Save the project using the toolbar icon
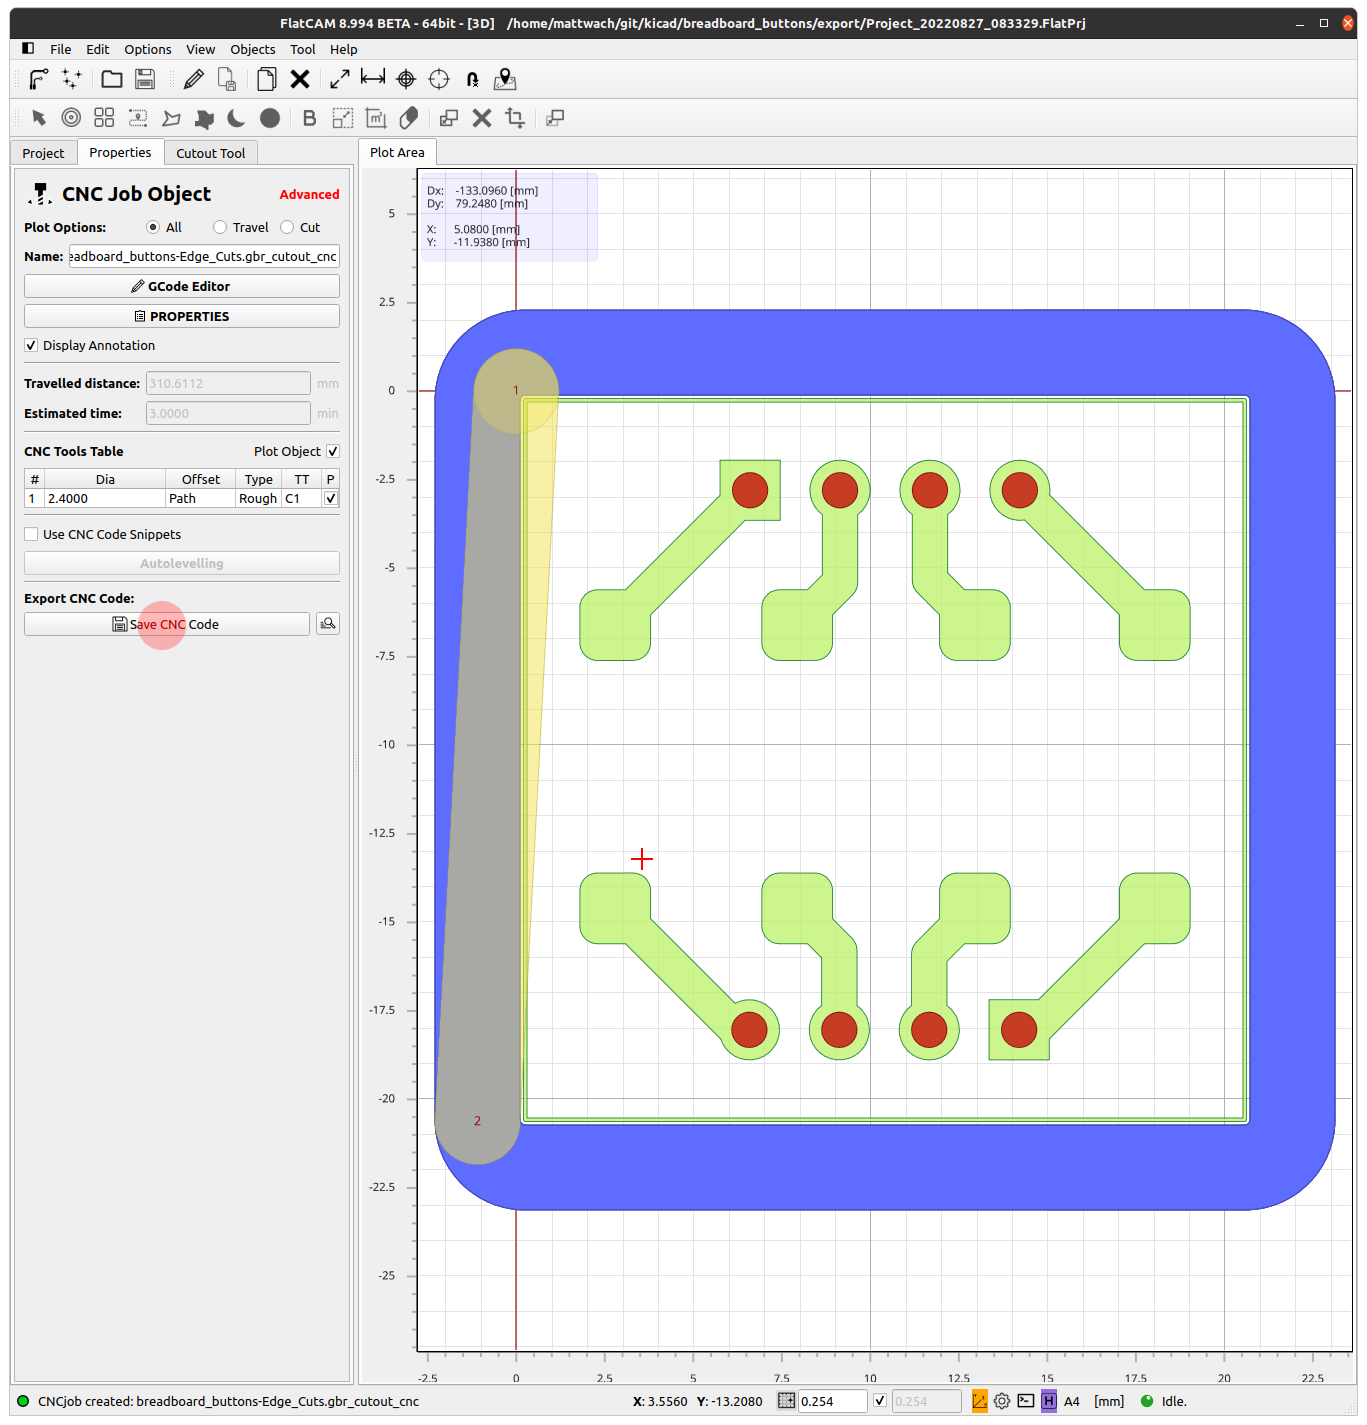 coord(144,79)
